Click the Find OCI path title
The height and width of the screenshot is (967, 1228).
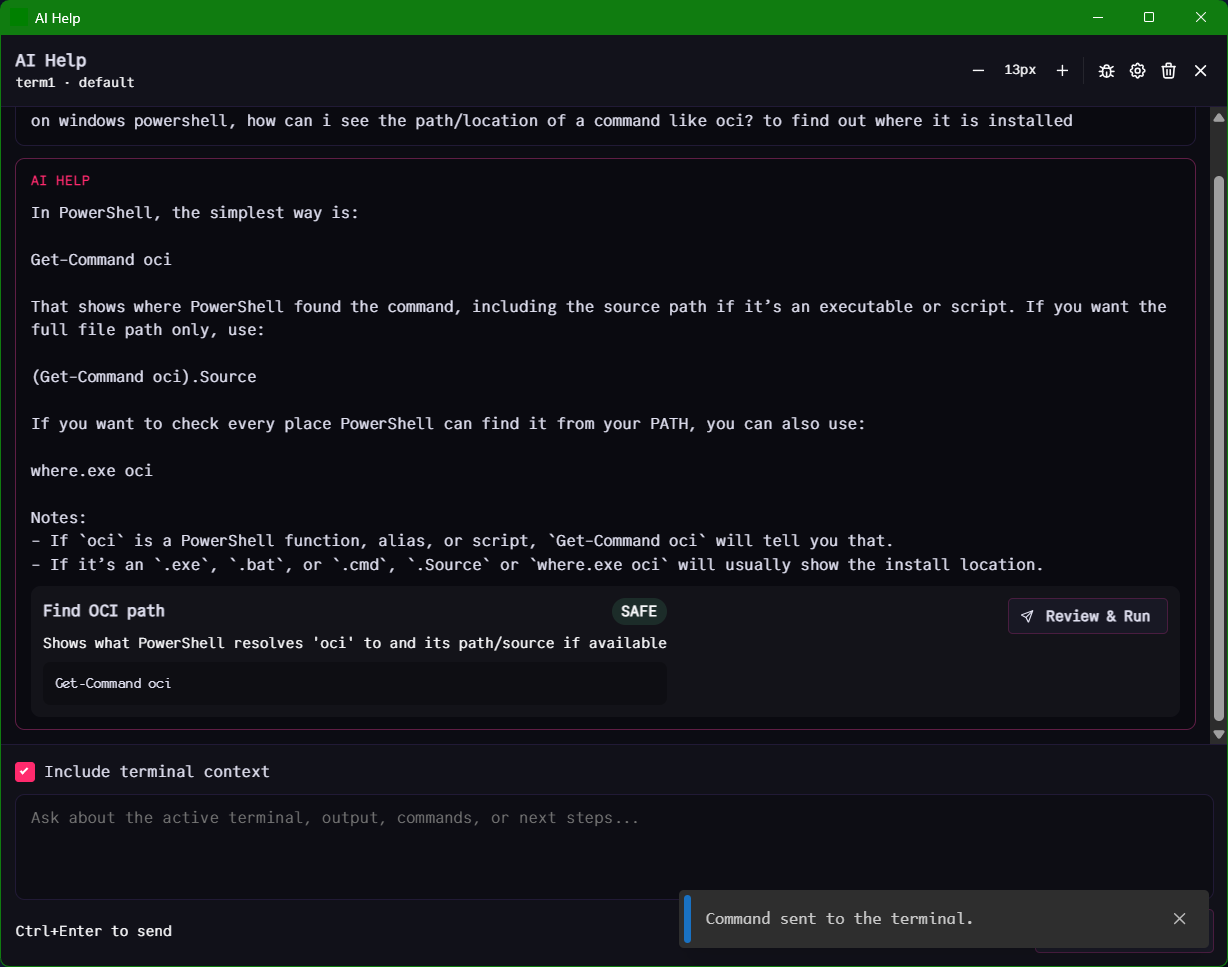[x=104, y=611]
